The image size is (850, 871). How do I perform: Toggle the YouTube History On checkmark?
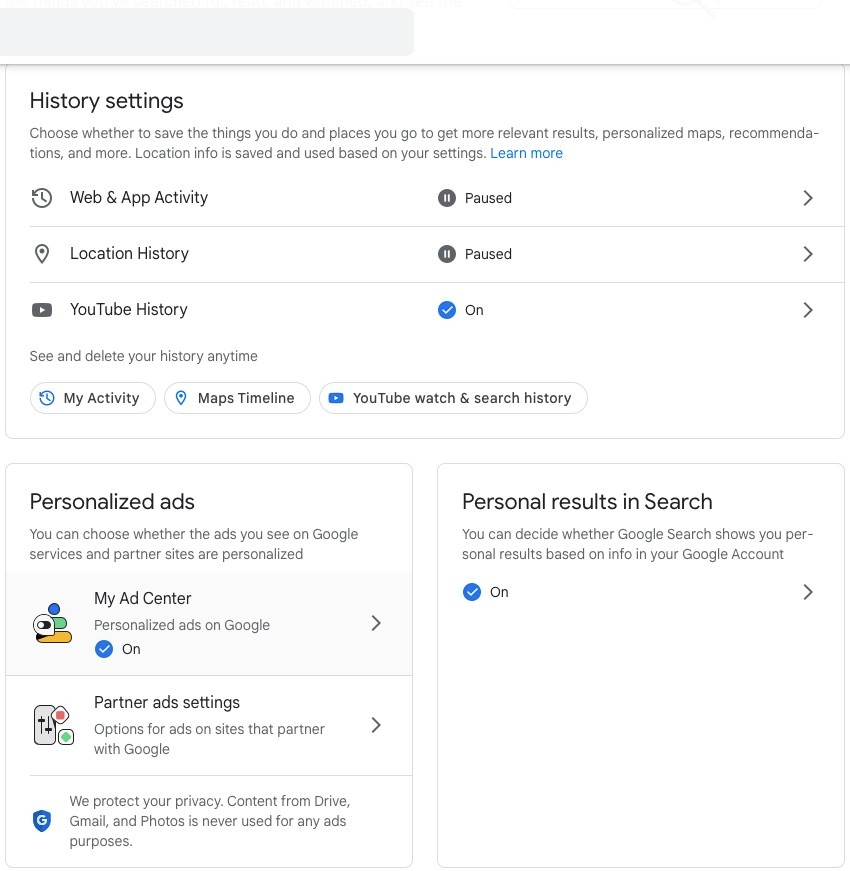447,310
